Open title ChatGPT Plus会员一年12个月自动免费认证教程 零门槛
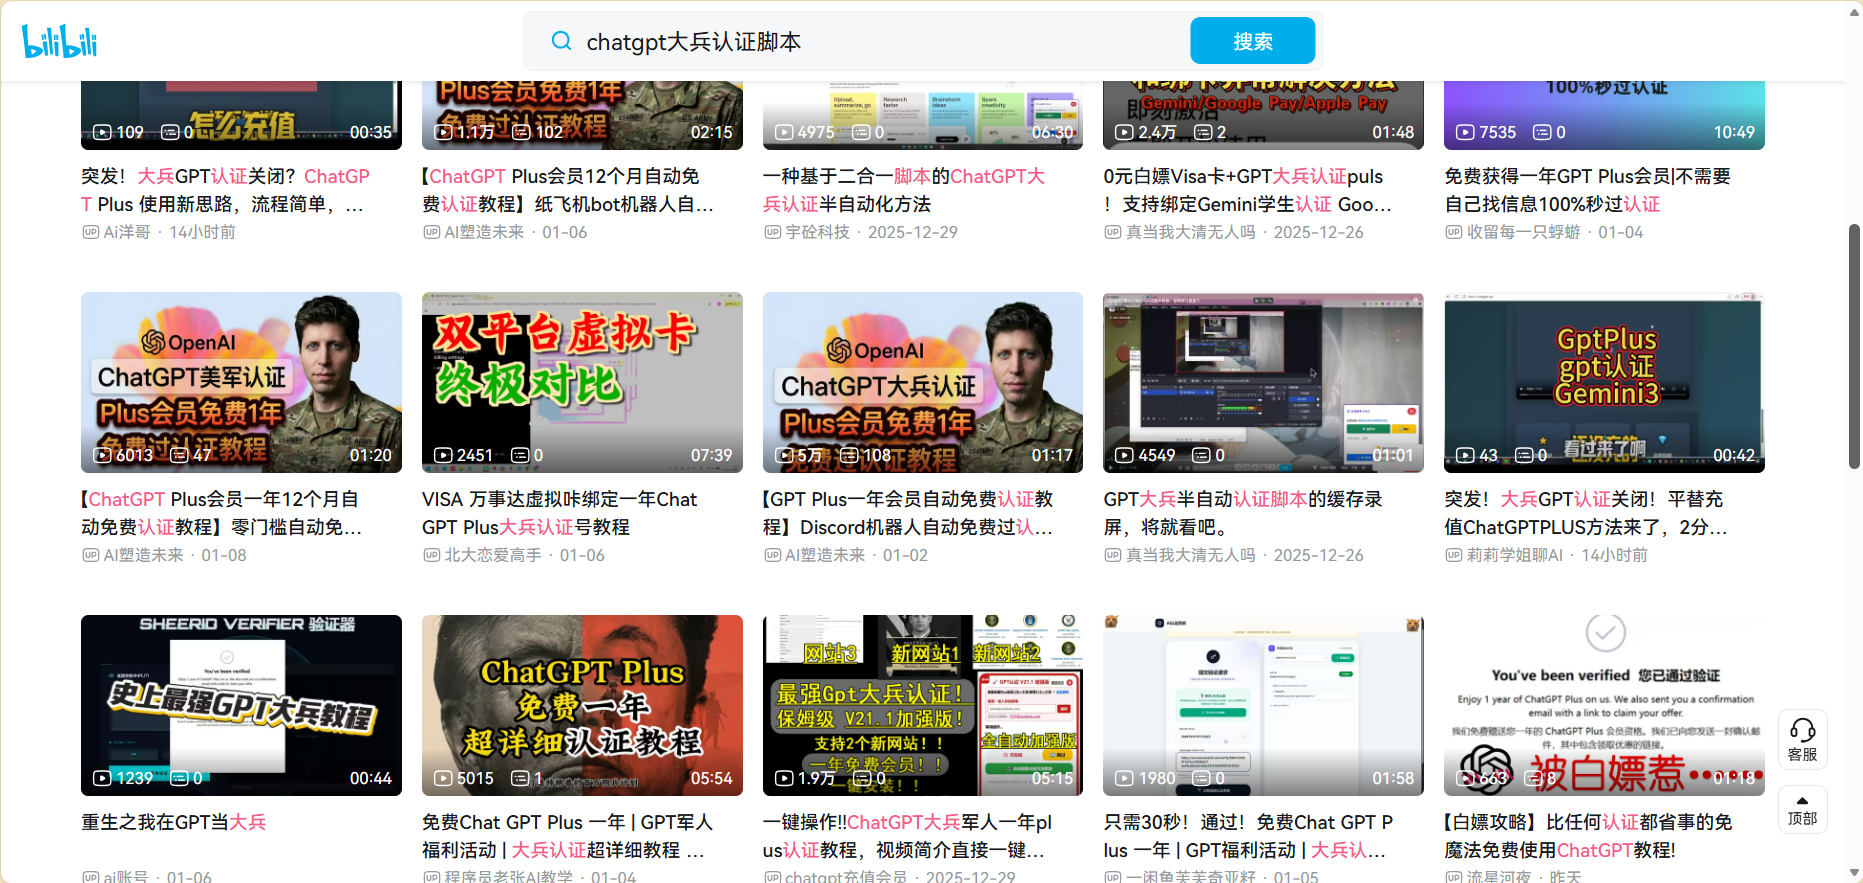The image size is (1863, 883). (x=222, y=513)
